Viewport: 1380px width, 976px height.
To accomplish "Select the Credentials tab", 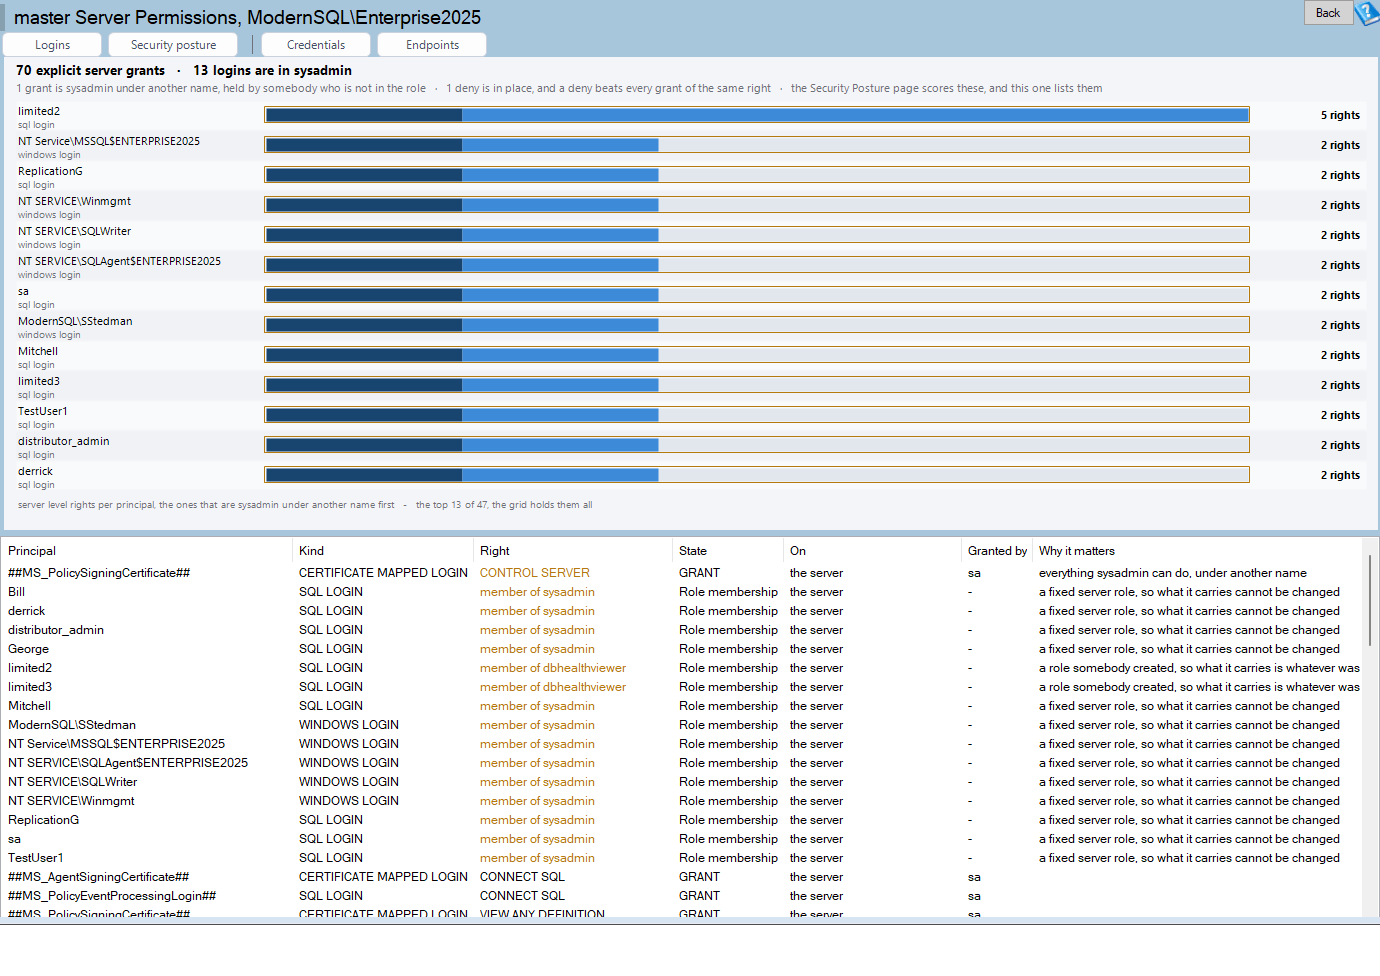I will (316, 45).
